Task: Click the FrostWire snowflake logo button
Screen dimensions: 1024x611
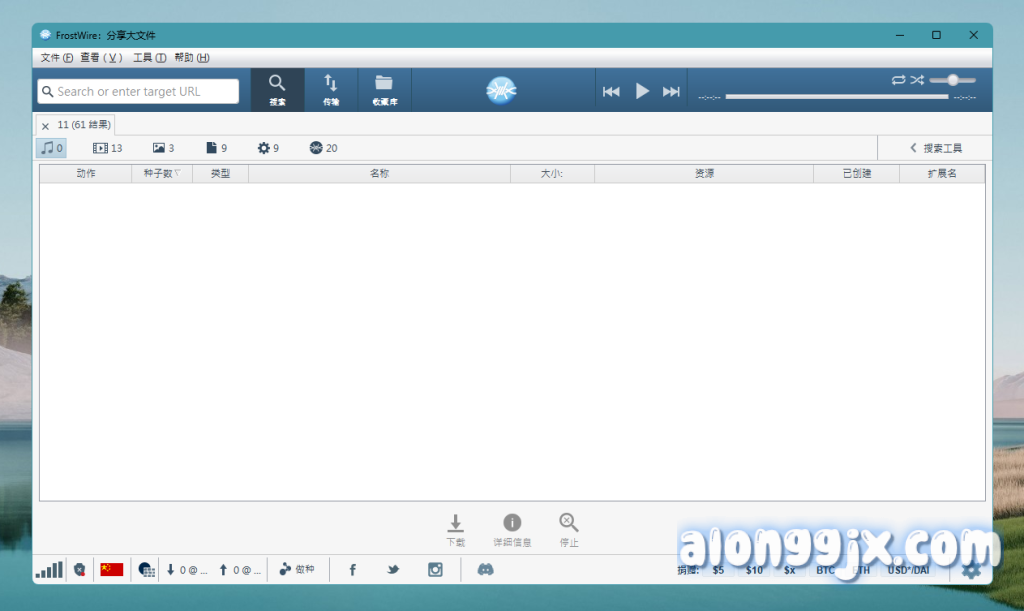Action: point(502,91)
